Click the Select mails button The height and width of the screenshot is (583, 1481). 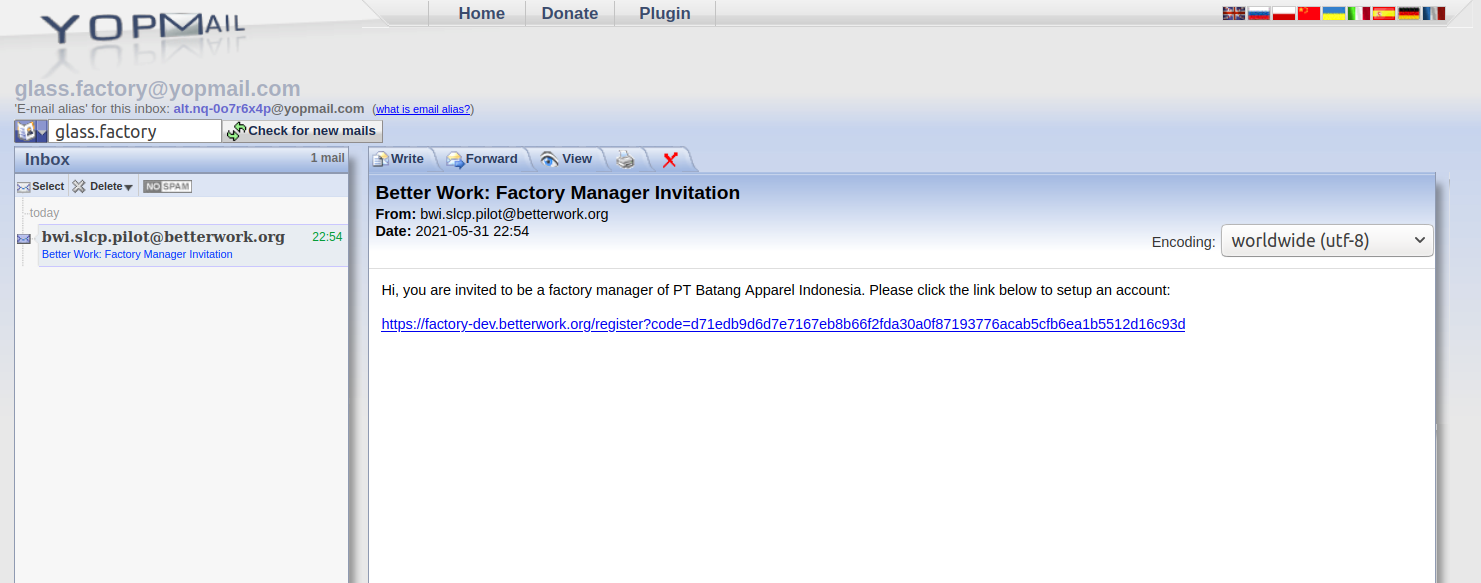[x=41, y=186]
